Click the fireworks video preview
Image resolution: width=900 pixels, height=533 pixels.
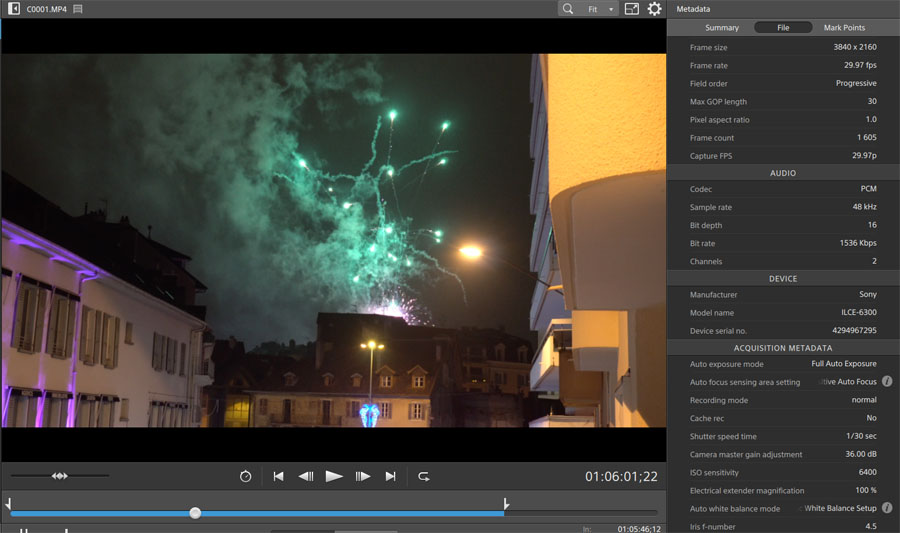click(333, 240)
